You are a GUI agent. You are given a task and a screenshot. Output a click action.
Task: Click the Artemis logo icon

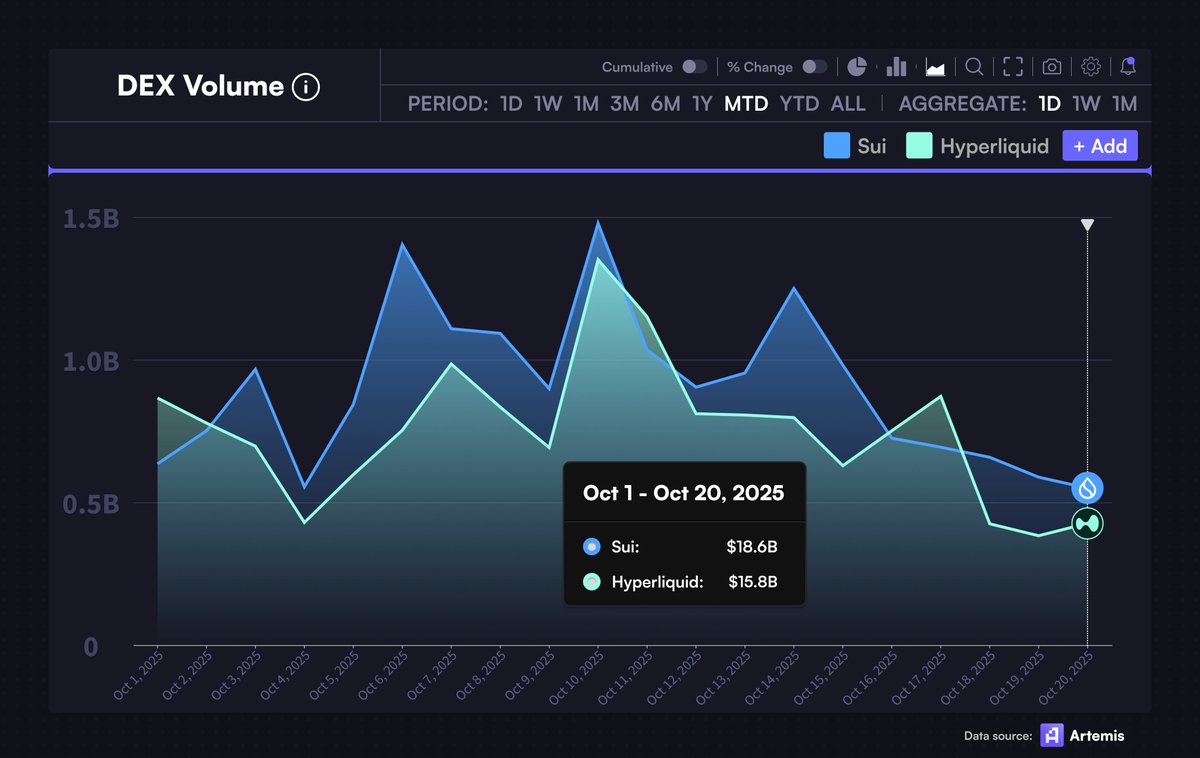click(1052, 735)
